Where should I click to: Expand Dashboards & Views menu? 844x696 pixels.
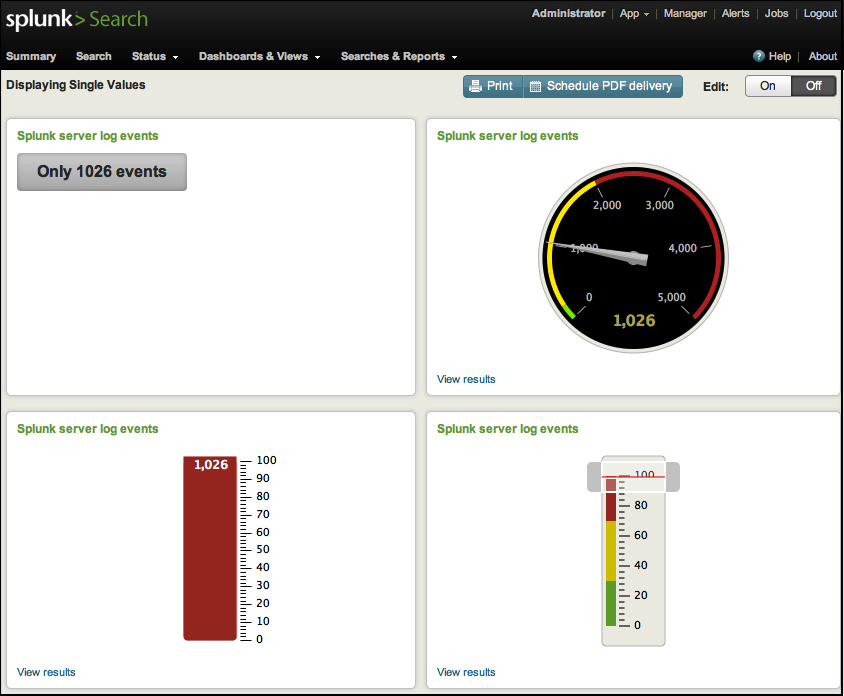pos(259,57)
